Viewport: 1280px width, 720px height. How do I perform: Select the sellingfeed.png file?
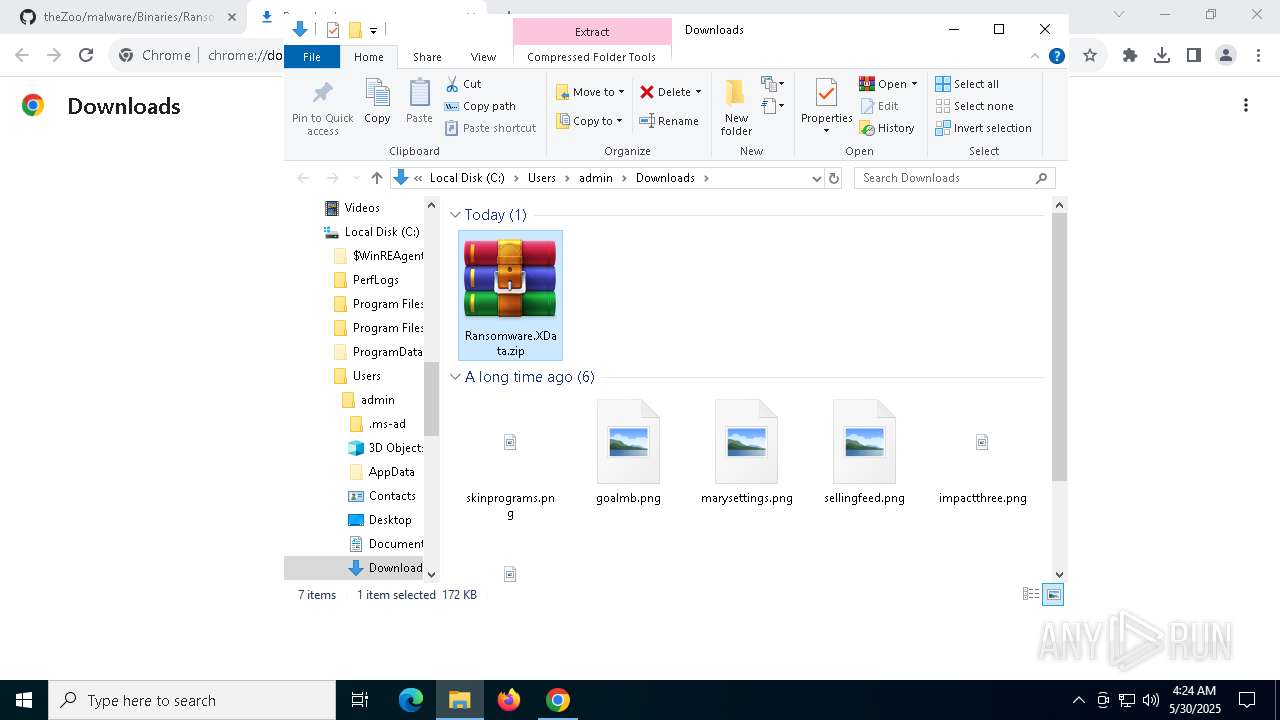[864, 453]
